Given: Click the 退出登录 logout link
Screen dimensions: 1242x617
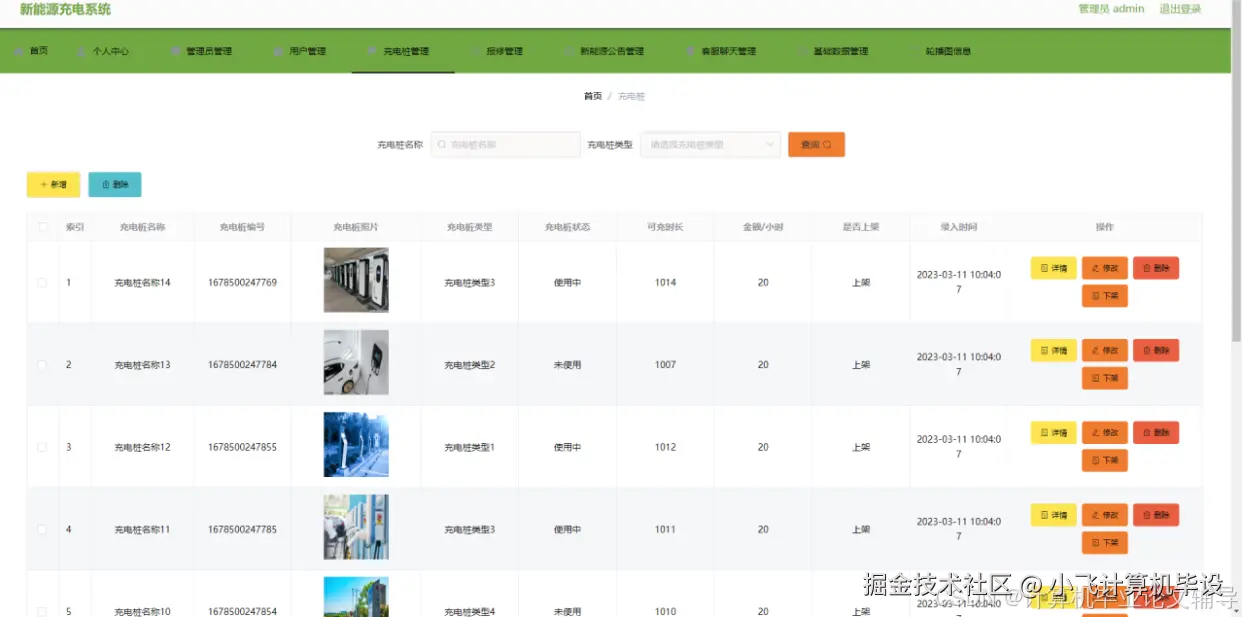Looking at the screenshot, I should [x=1182, y=8].
